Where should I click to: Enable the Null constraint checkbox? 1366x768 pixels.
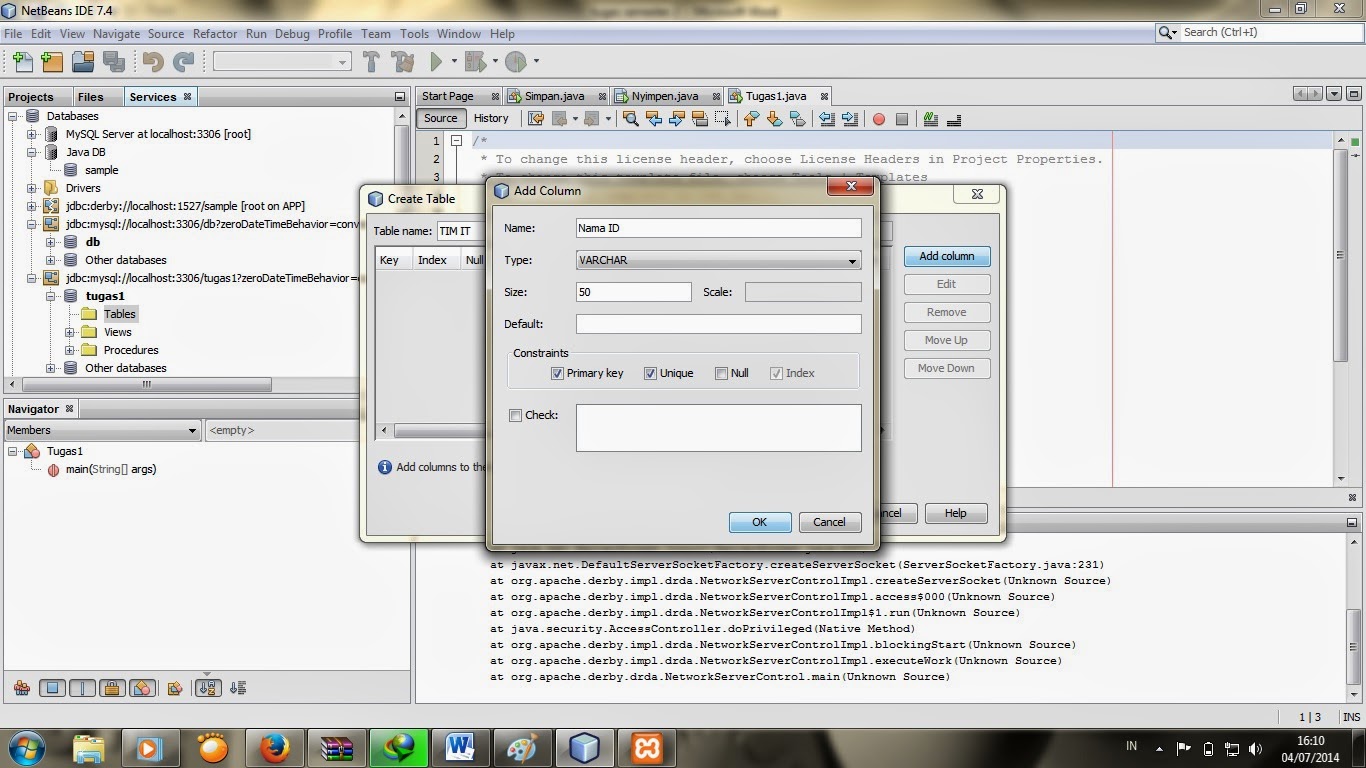(x=721, y=373)
